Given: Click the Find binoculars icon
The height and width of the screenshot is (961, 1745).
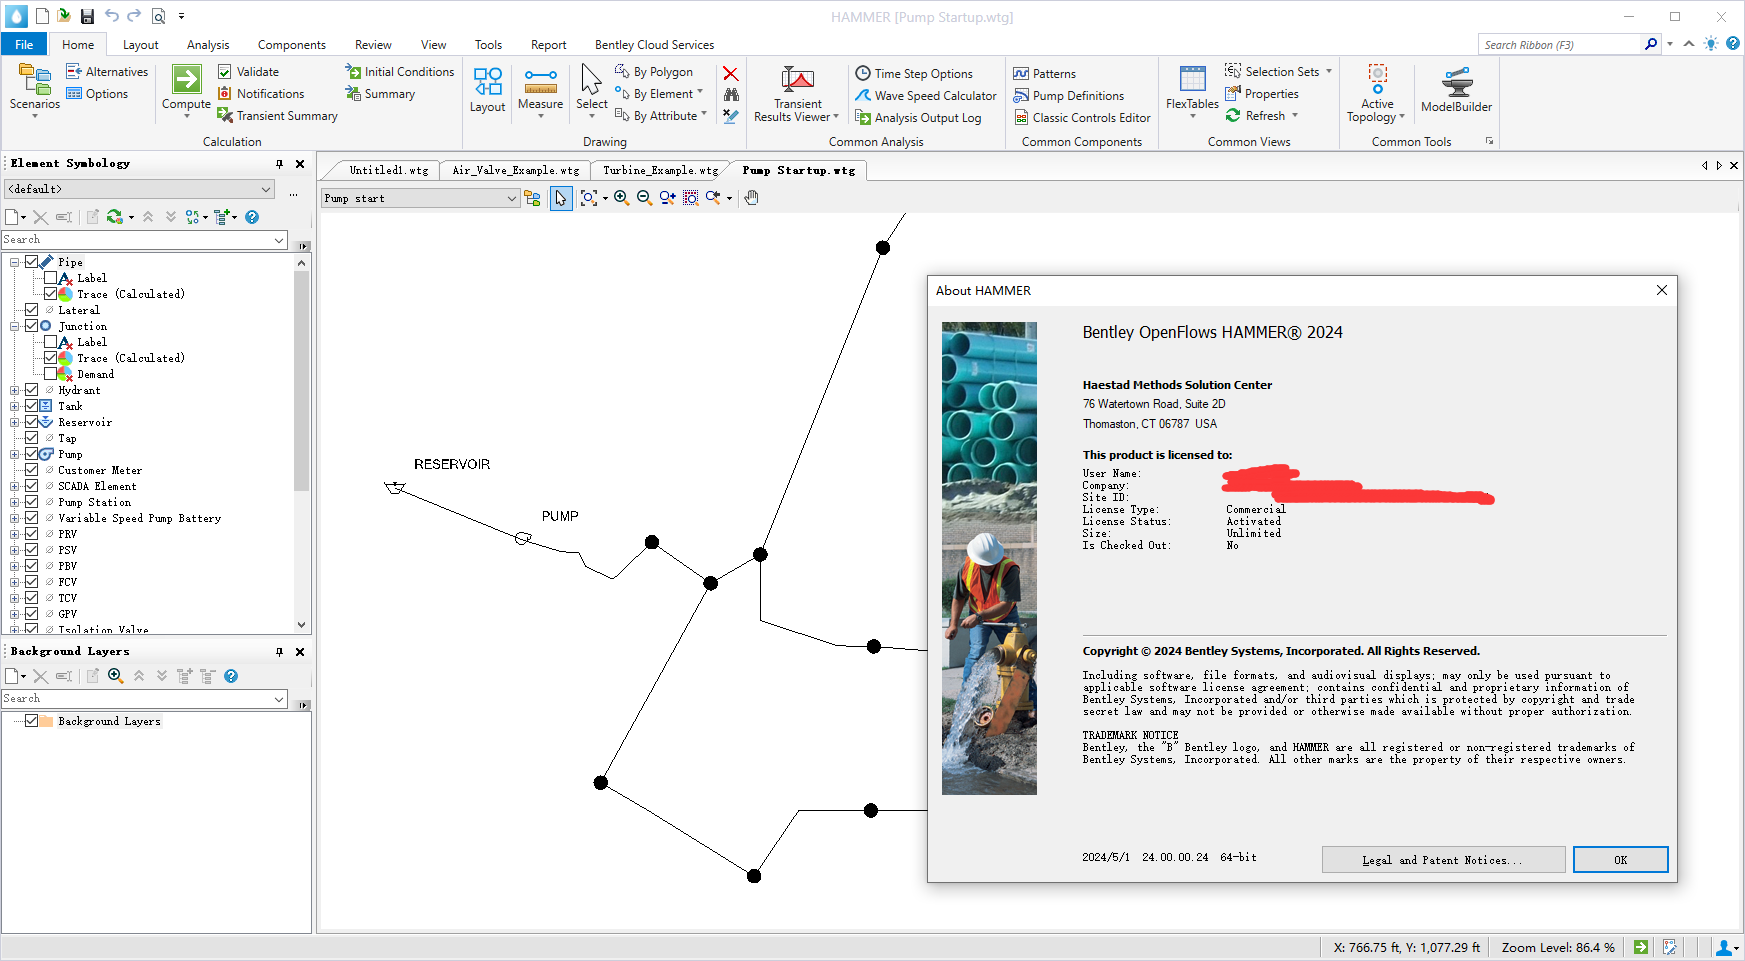Looking at the screenshot, I should tap(731, 95).
